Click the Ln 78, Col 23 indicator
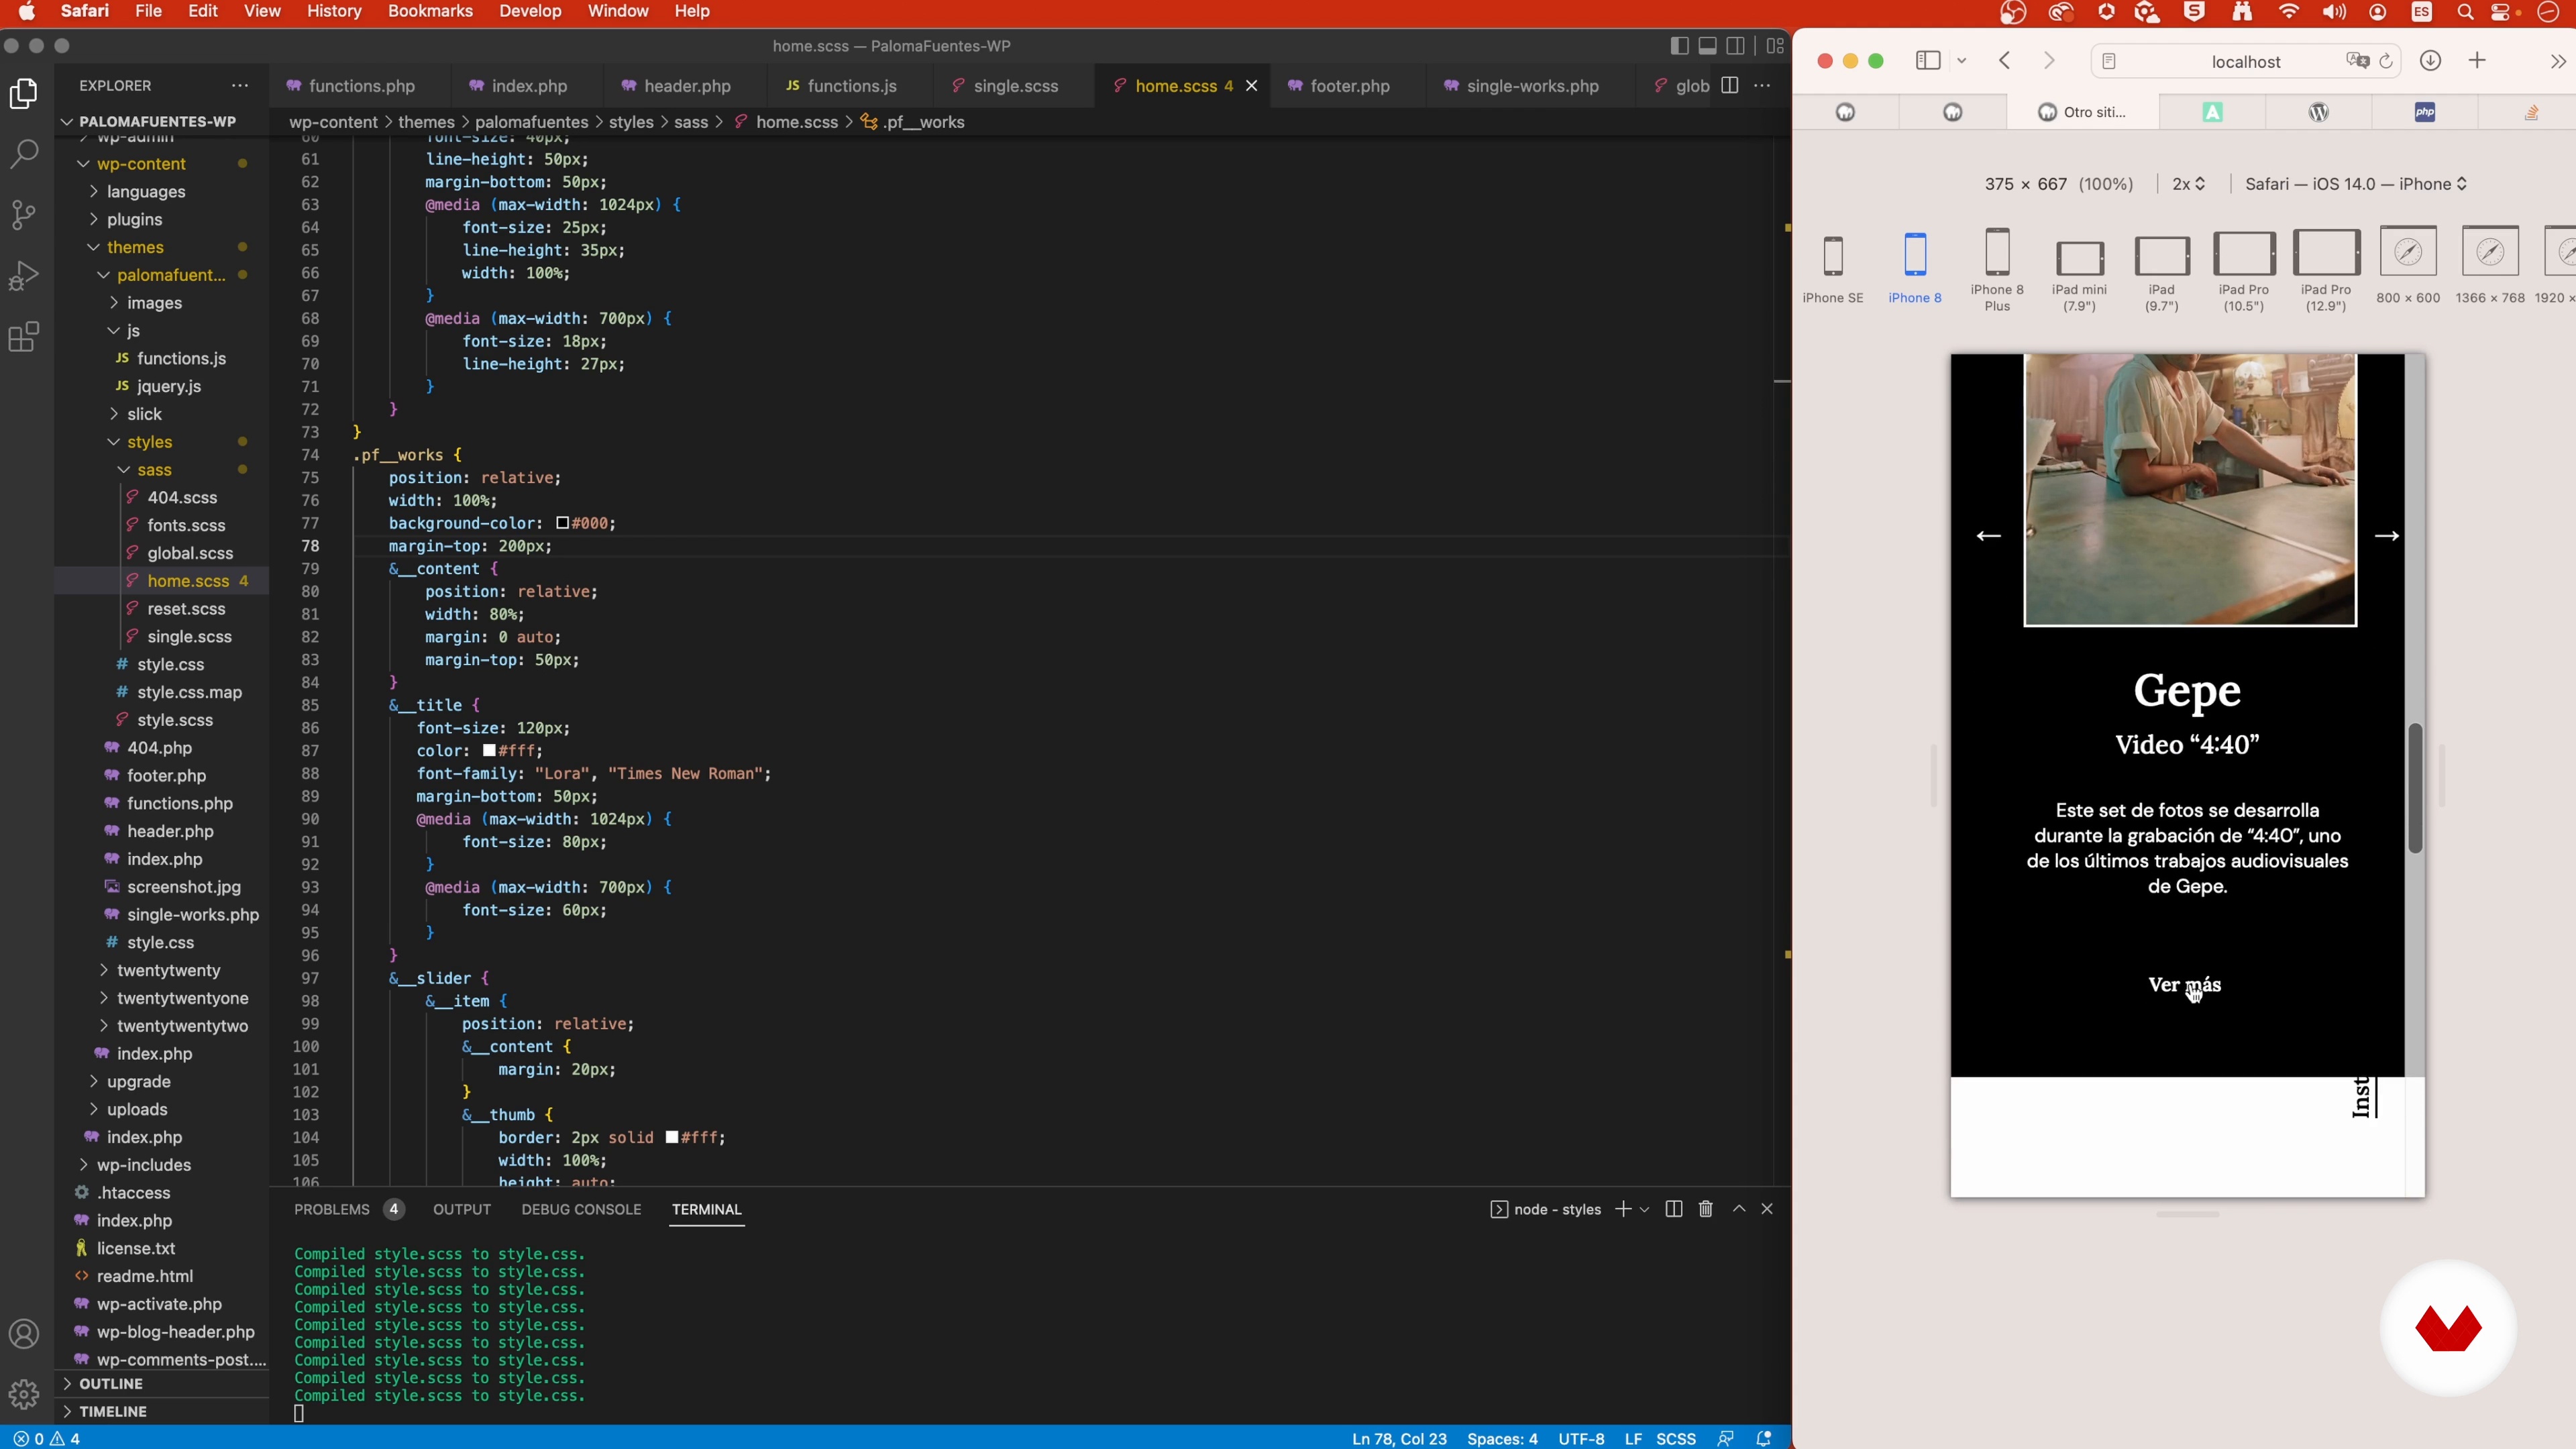2576x1449 pixels. click(1399, 1438)
